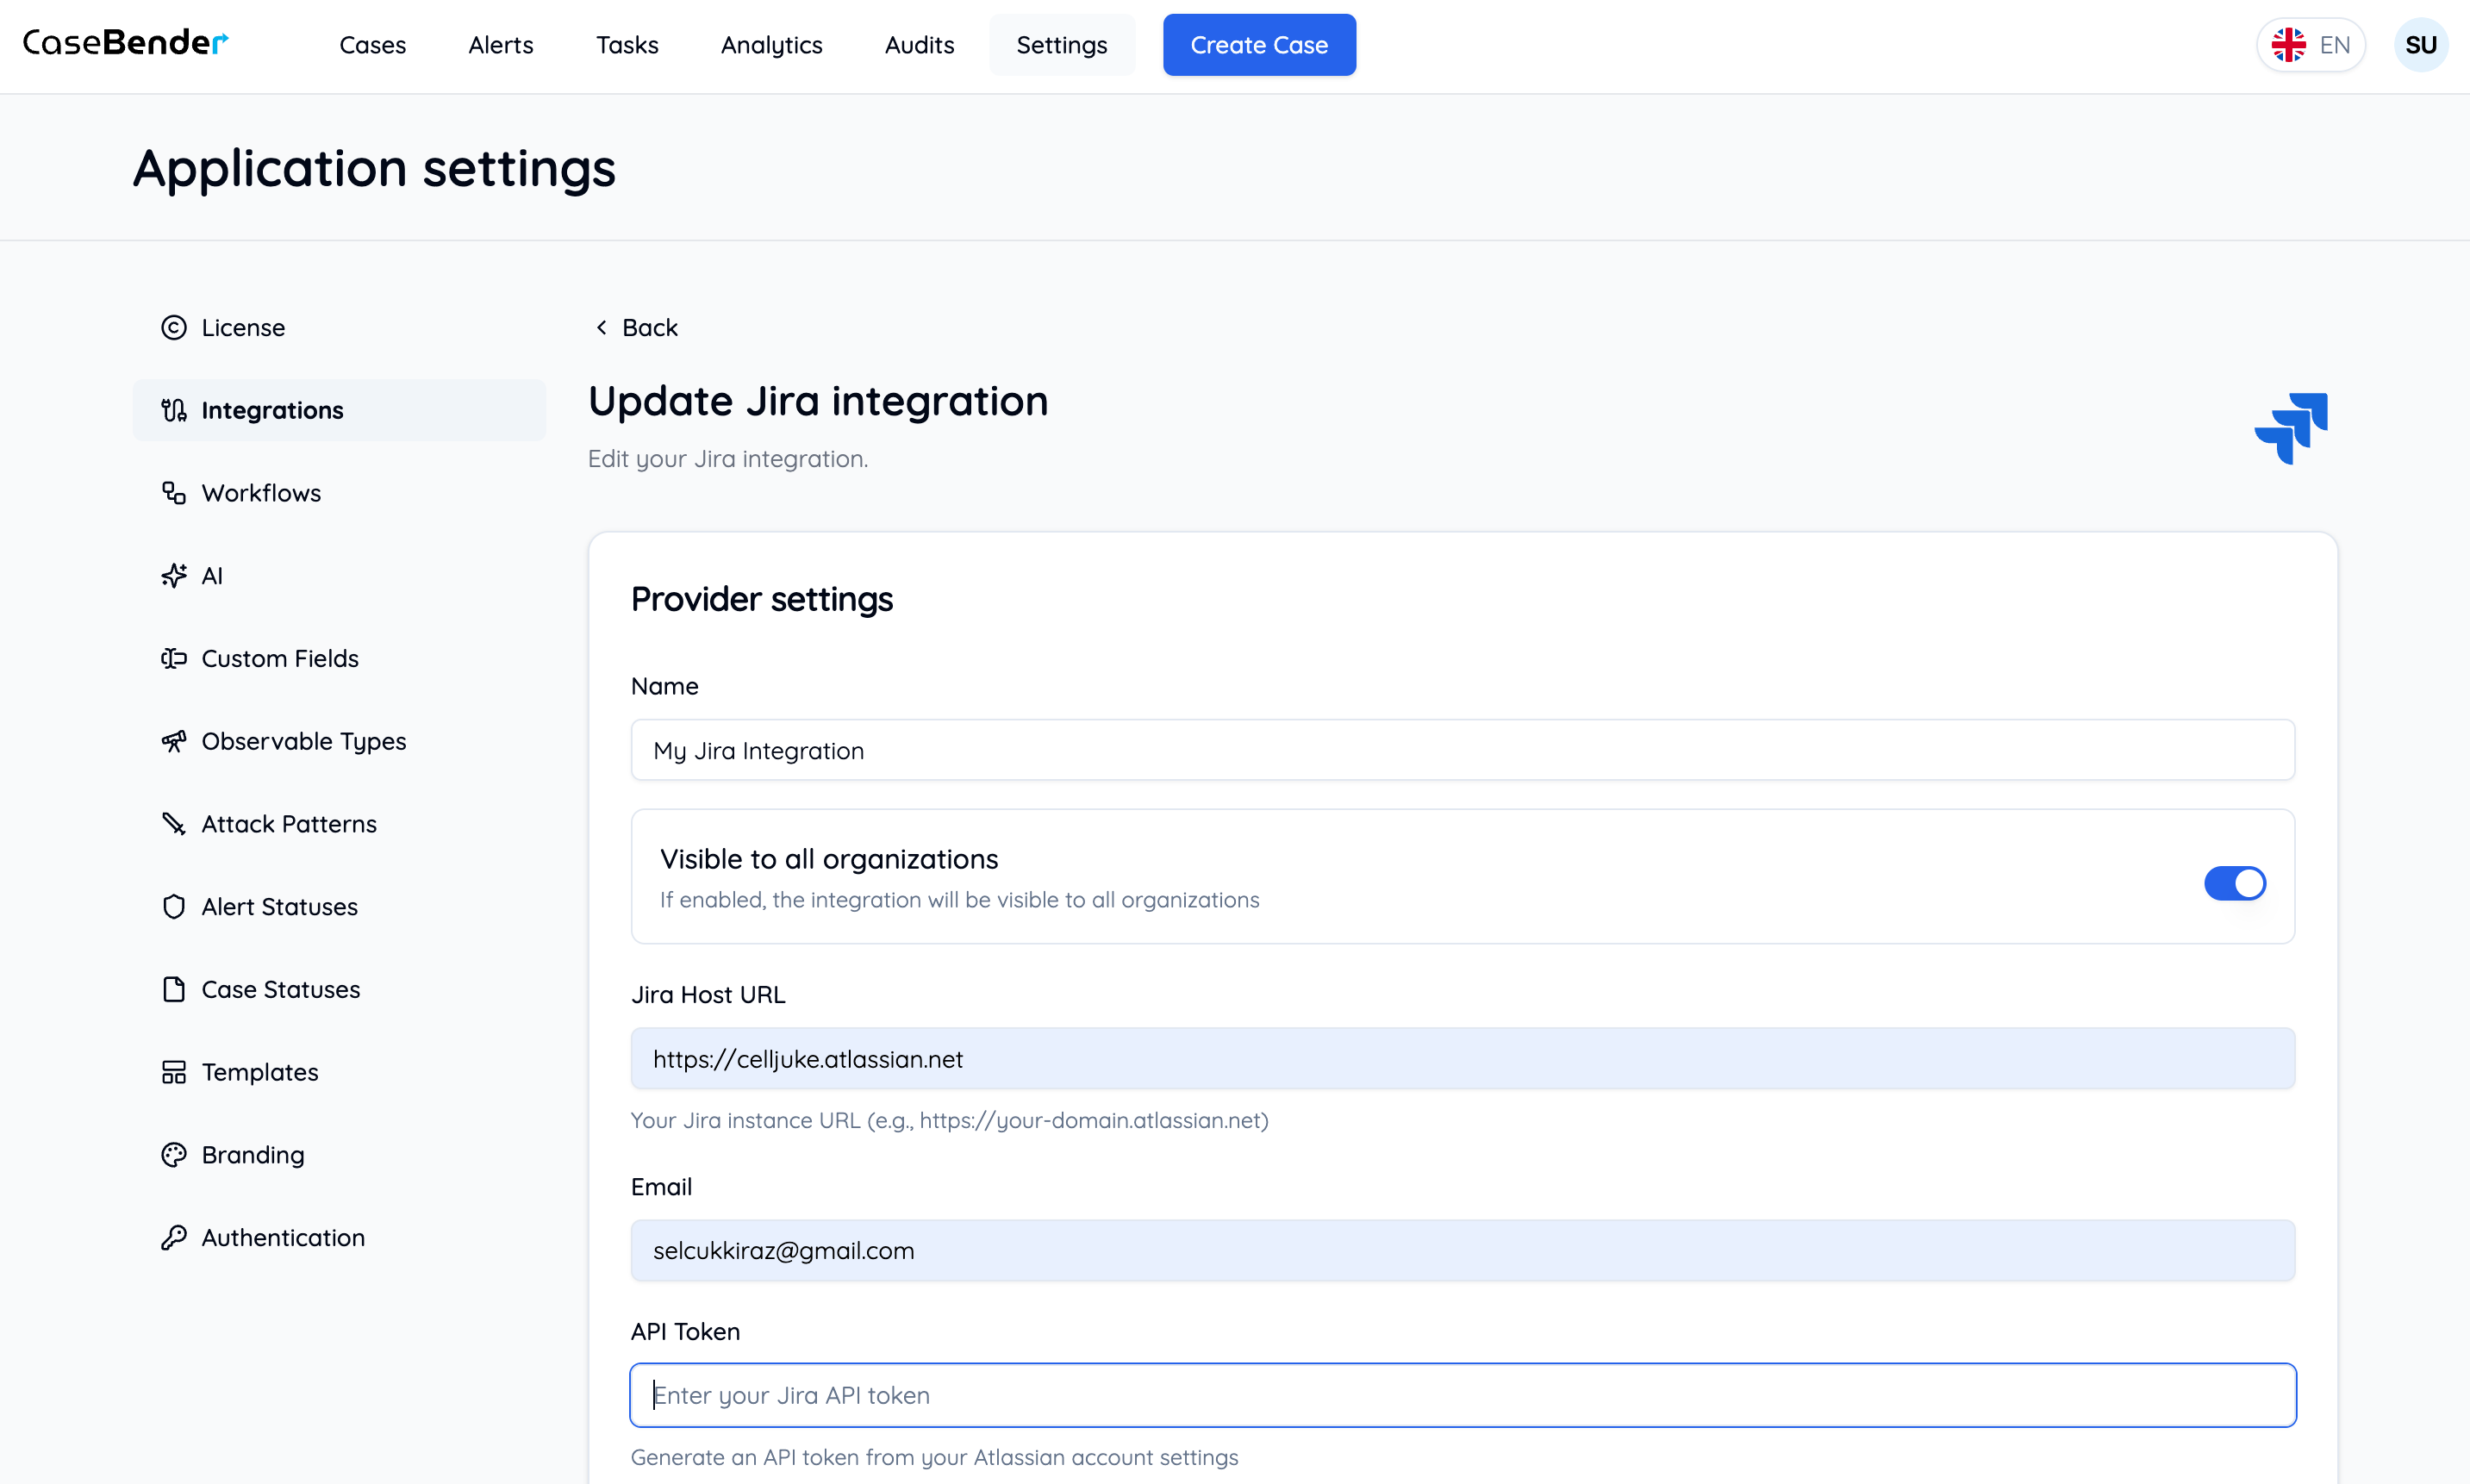Focus the Jira Host URL field
Screen dimensions: 2470x1484
(x=1462, y=1059)
